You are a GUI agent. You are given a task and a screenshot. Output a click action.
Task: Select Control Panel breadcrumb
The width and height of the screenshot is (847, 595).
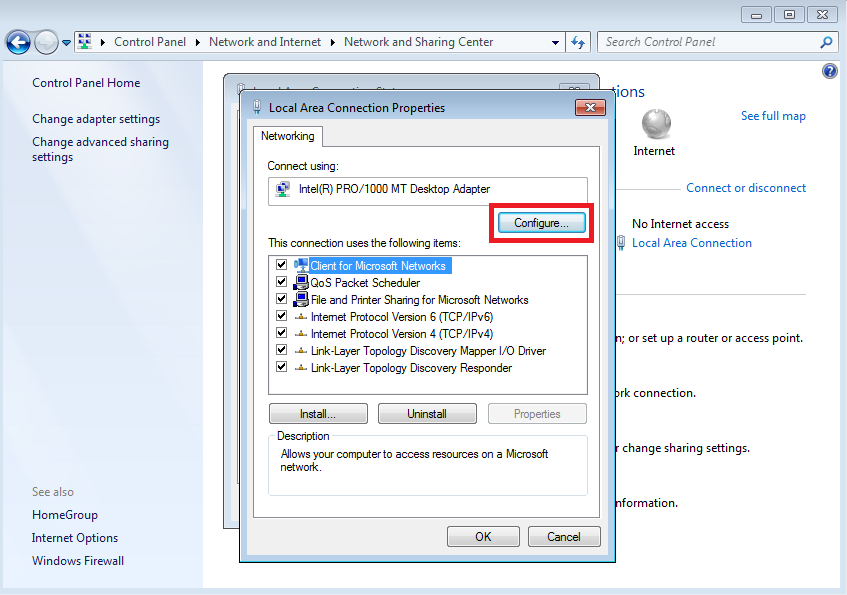point(150,42)
